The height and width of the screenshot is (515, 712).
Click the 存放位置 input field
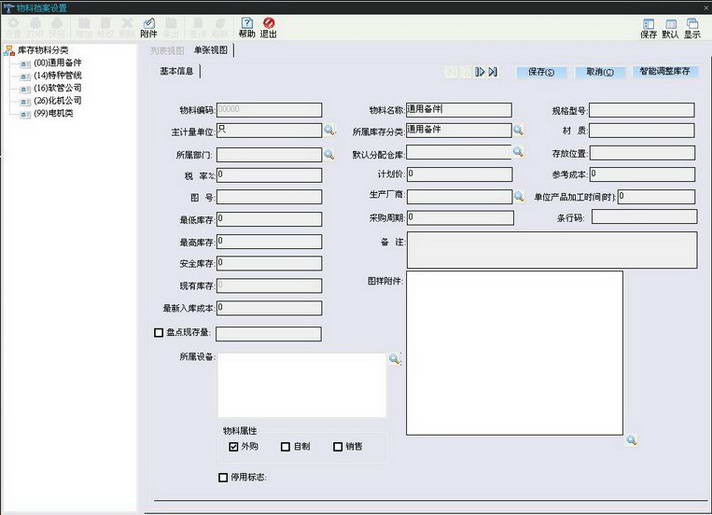(x=642, y=153)
